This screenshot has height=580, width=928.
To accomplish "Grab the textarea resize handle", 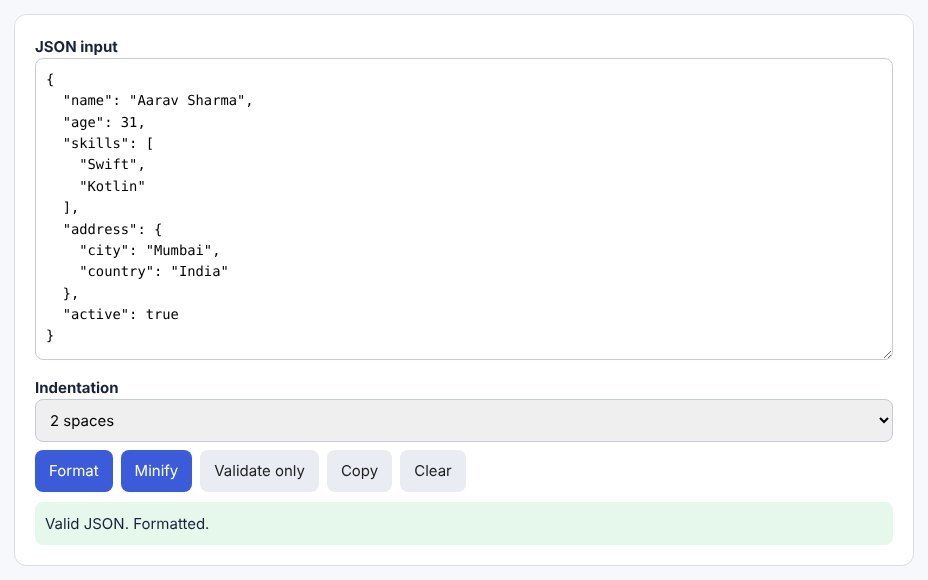I will 887,354.
